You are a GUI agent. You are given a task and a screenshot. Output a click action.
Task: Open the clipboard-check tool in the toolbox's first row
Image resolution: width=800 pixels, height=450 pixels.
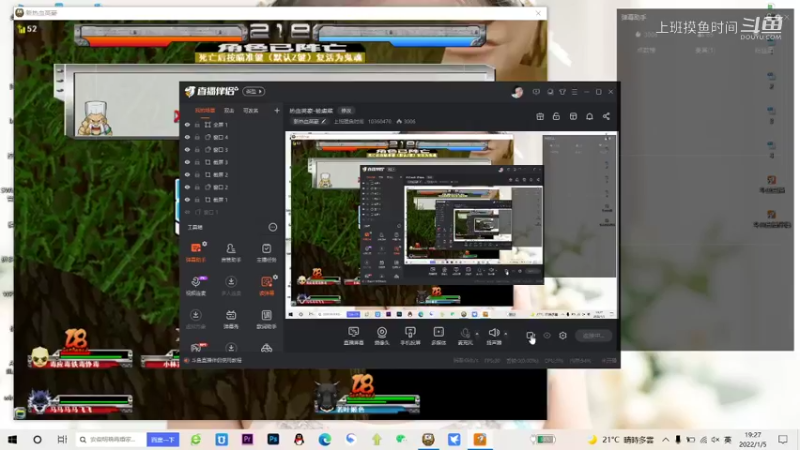point(266,252)
